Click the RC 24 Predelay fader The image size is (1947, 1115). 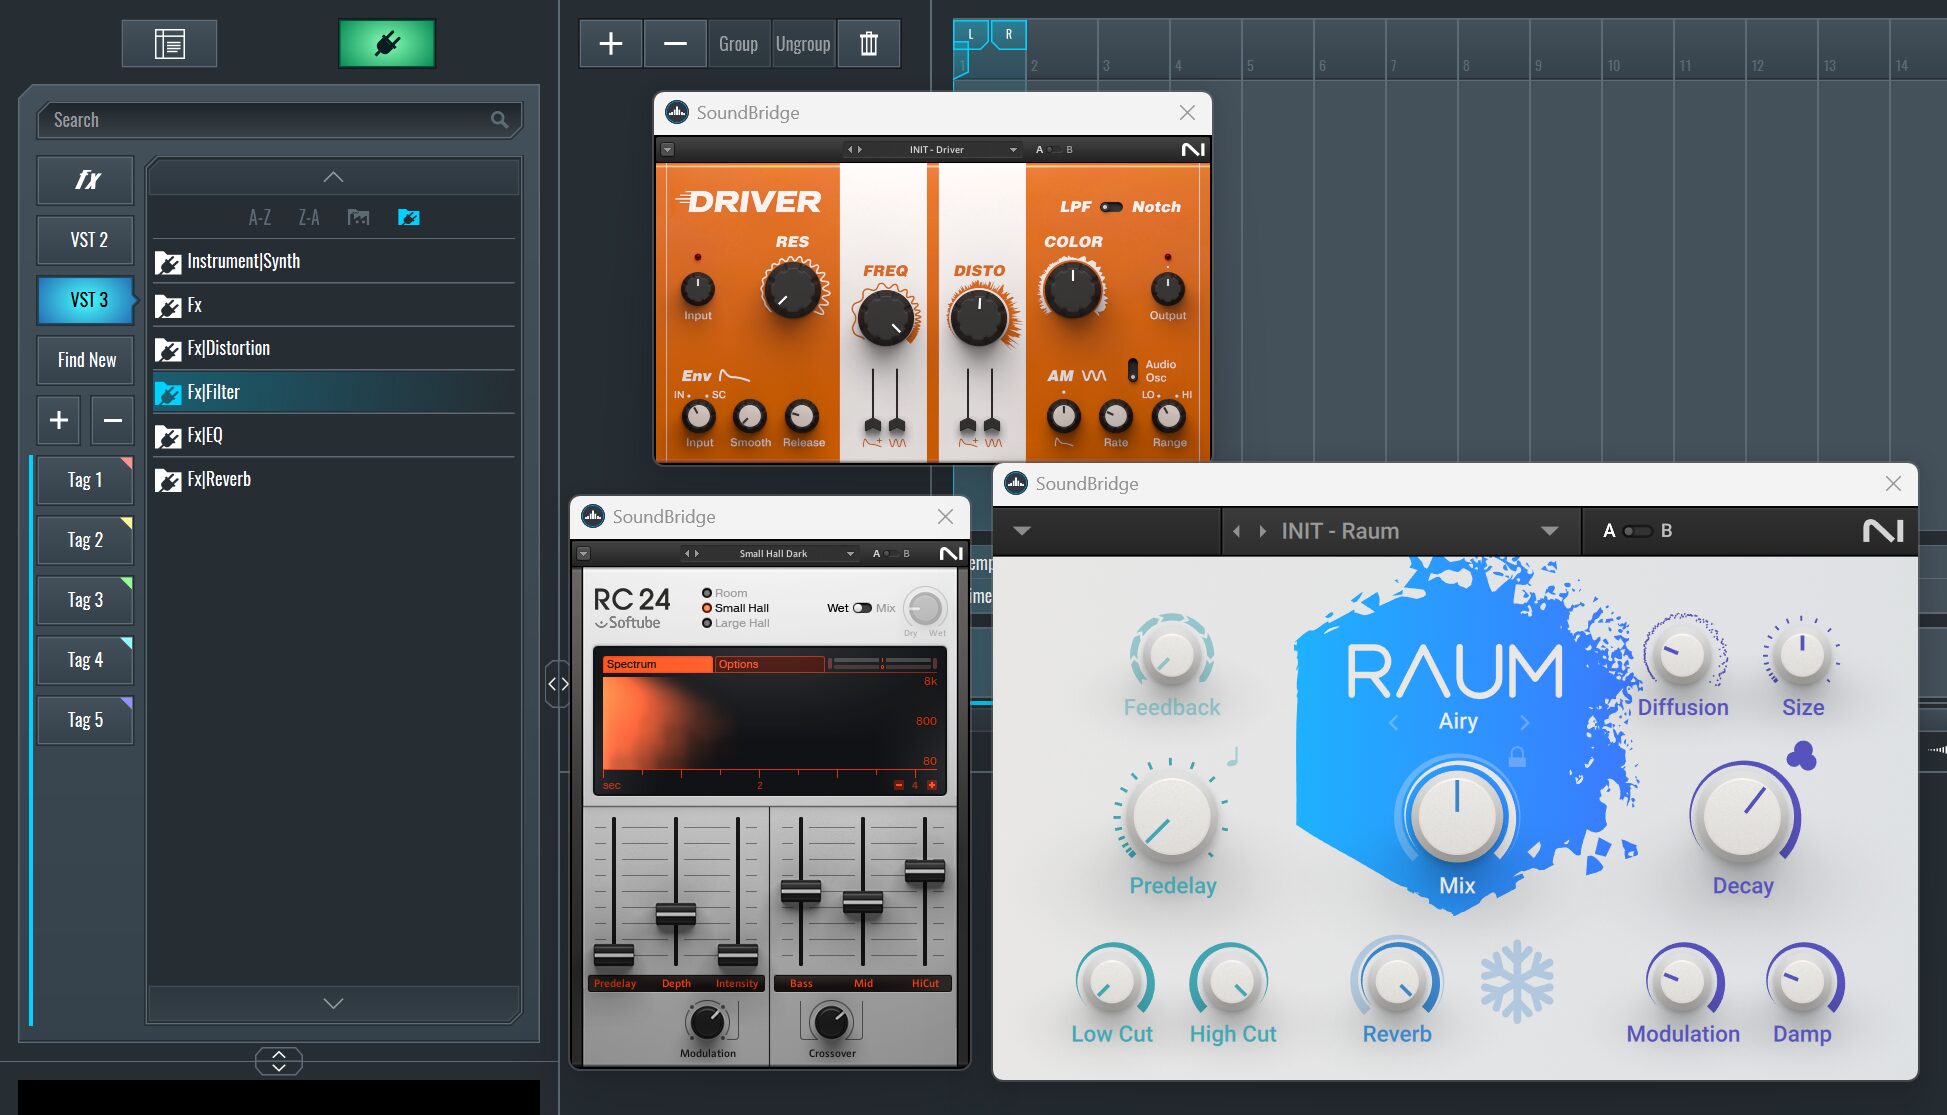pyautogui.click(x=614, y=954)
